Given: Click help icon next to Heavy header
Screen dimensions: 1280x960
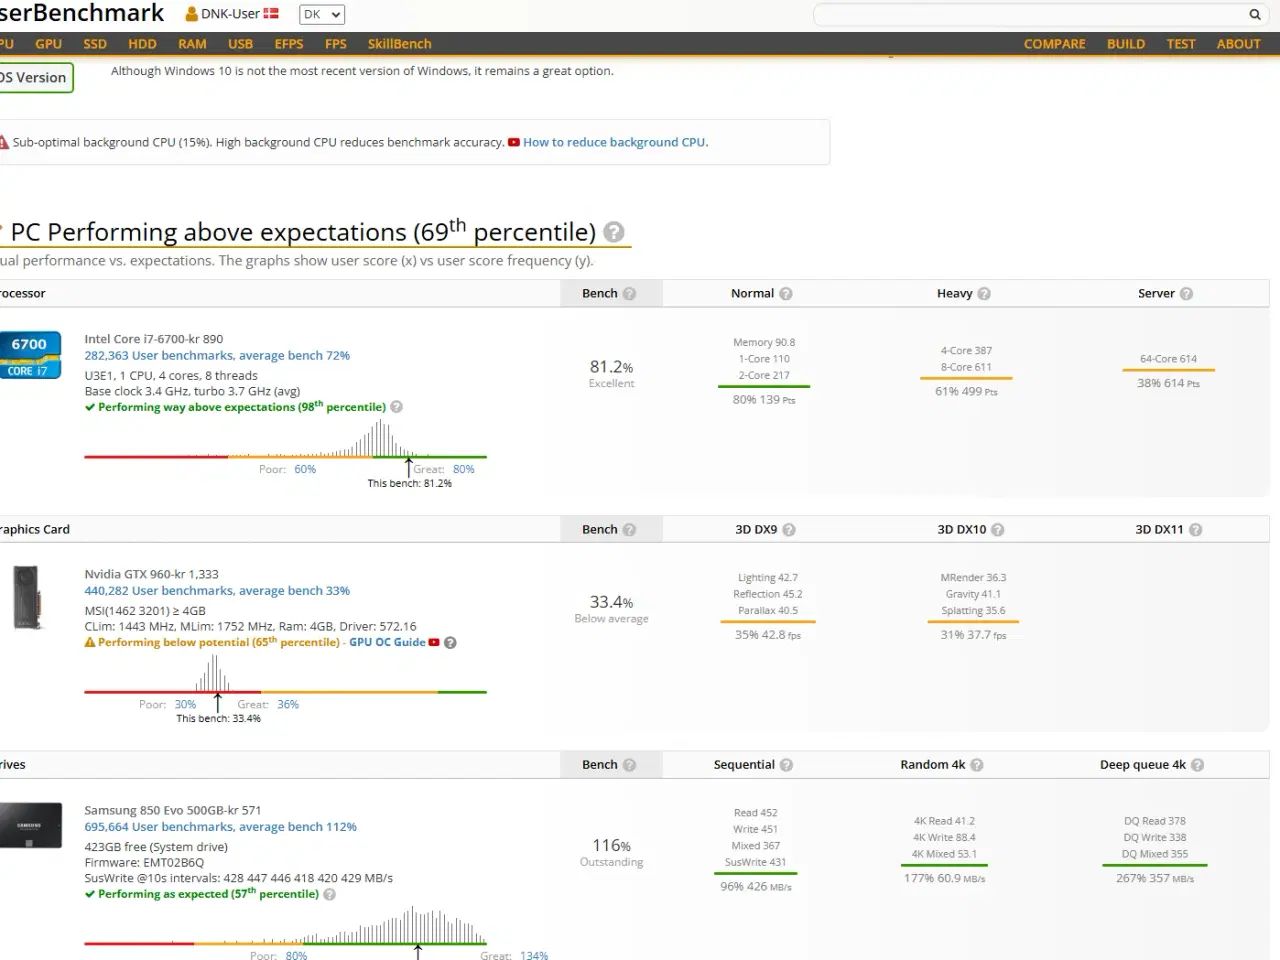Looking at the screenshot, I should (x=984, y=293).
